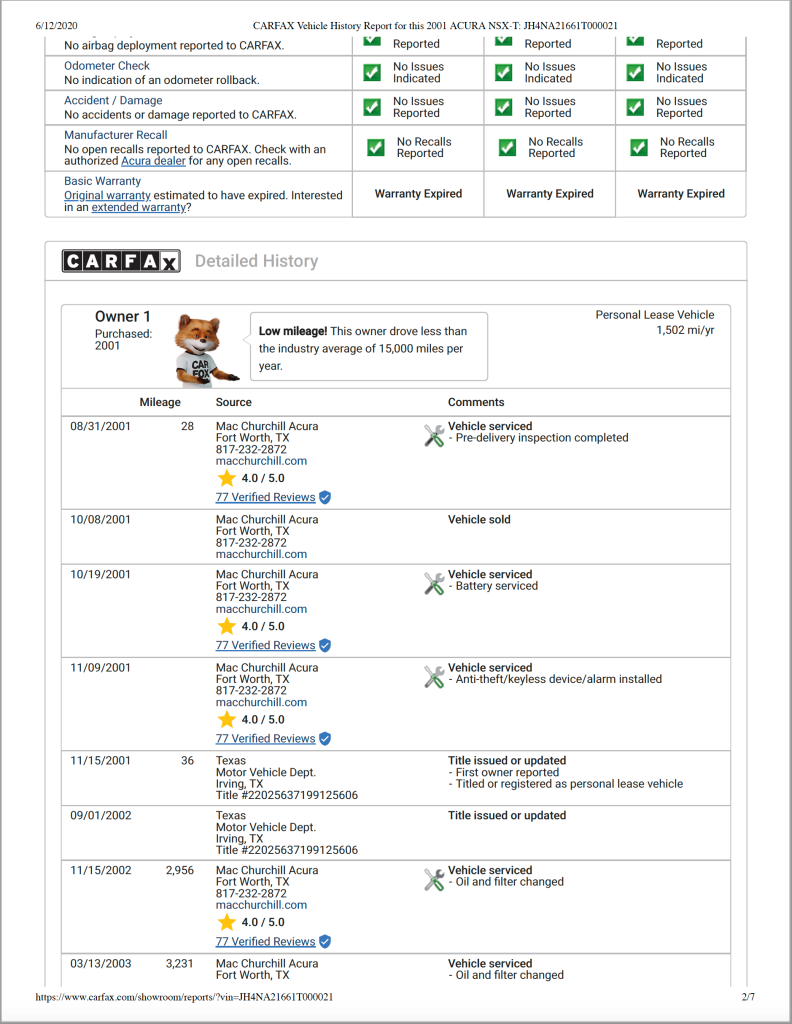Click star rating icon in 11/09/2001 entry
Screen dimensions: 792x1024
click(x=227, y=719)
